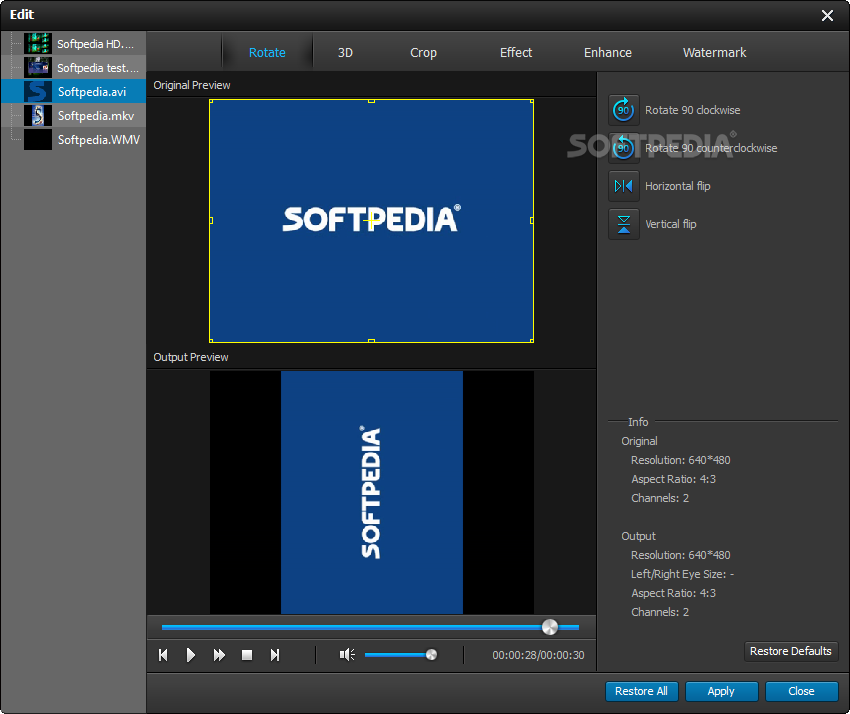
Task: Select Softpedia.mkv in the file list
Action: (x=95, y=116)
